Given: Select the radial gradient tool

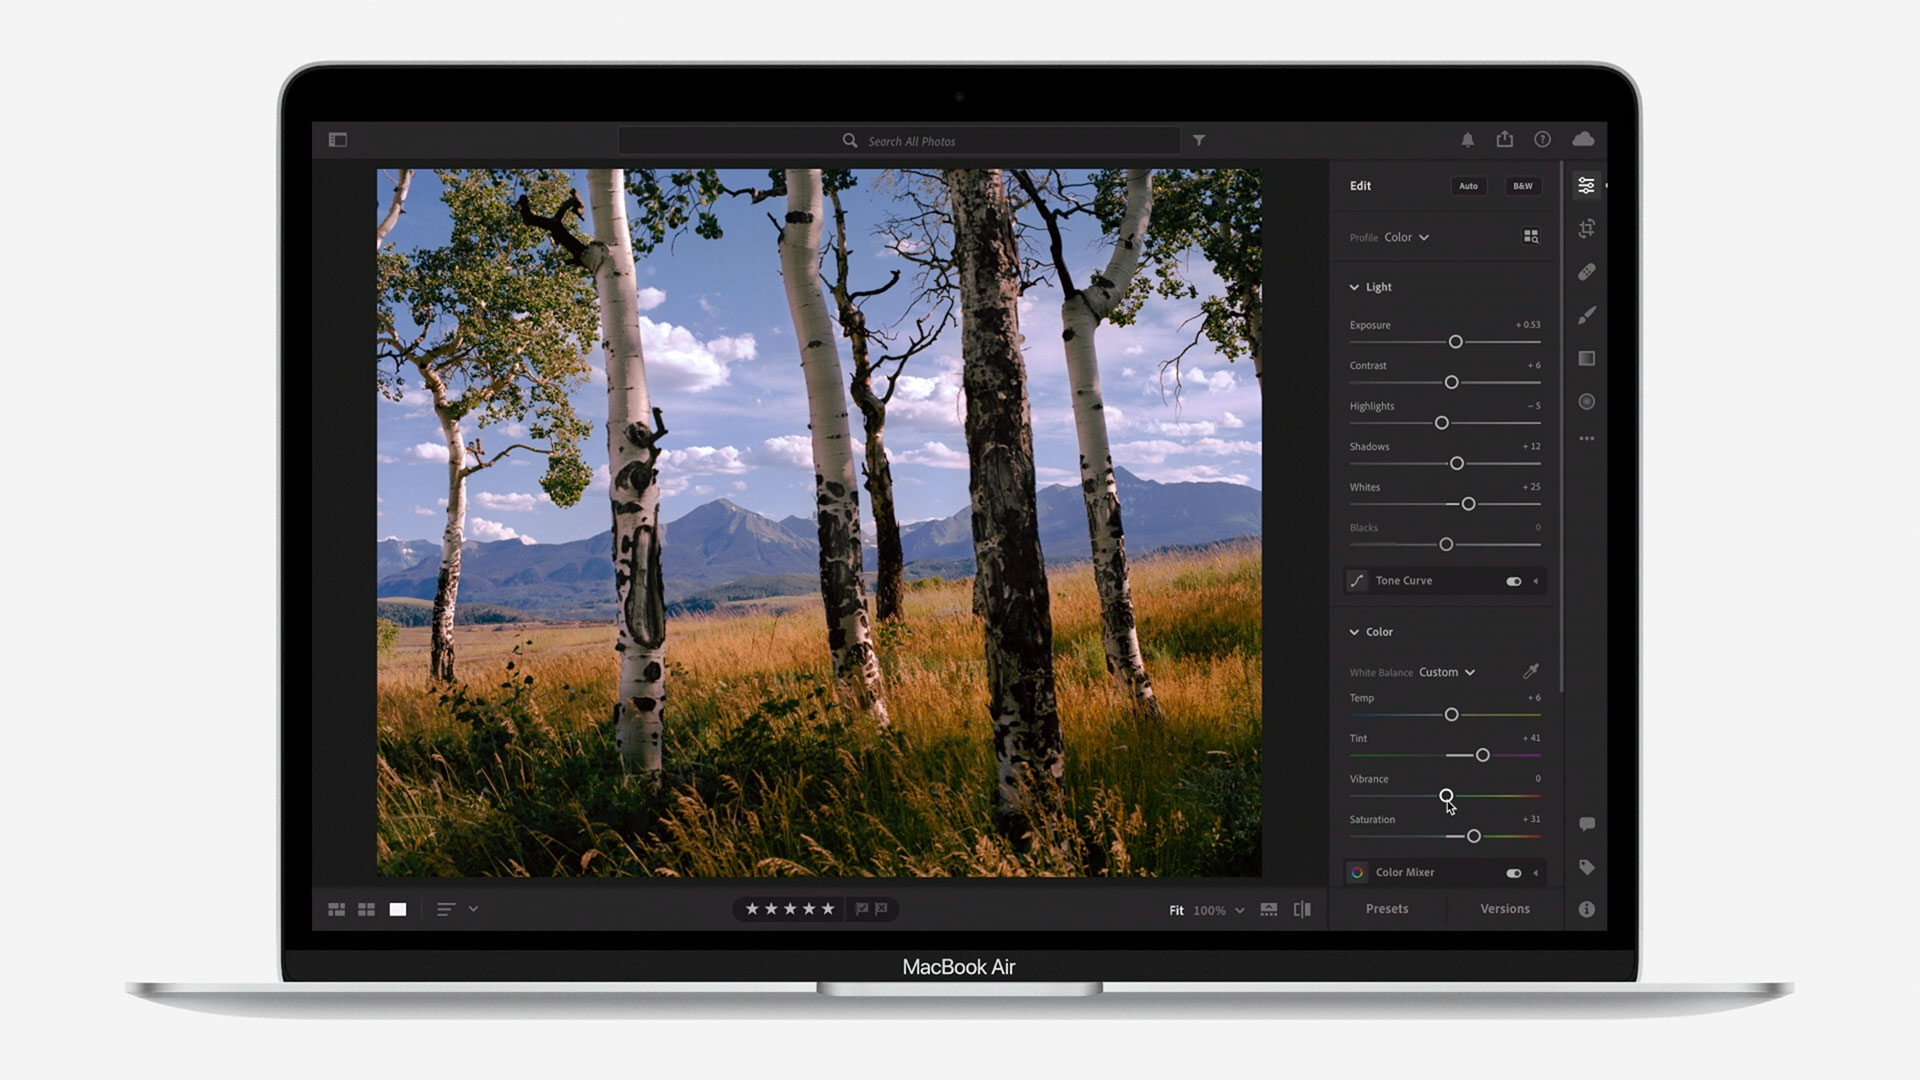Looking at the screenshot, I should pyautogui.click(x=1586, y=402).
